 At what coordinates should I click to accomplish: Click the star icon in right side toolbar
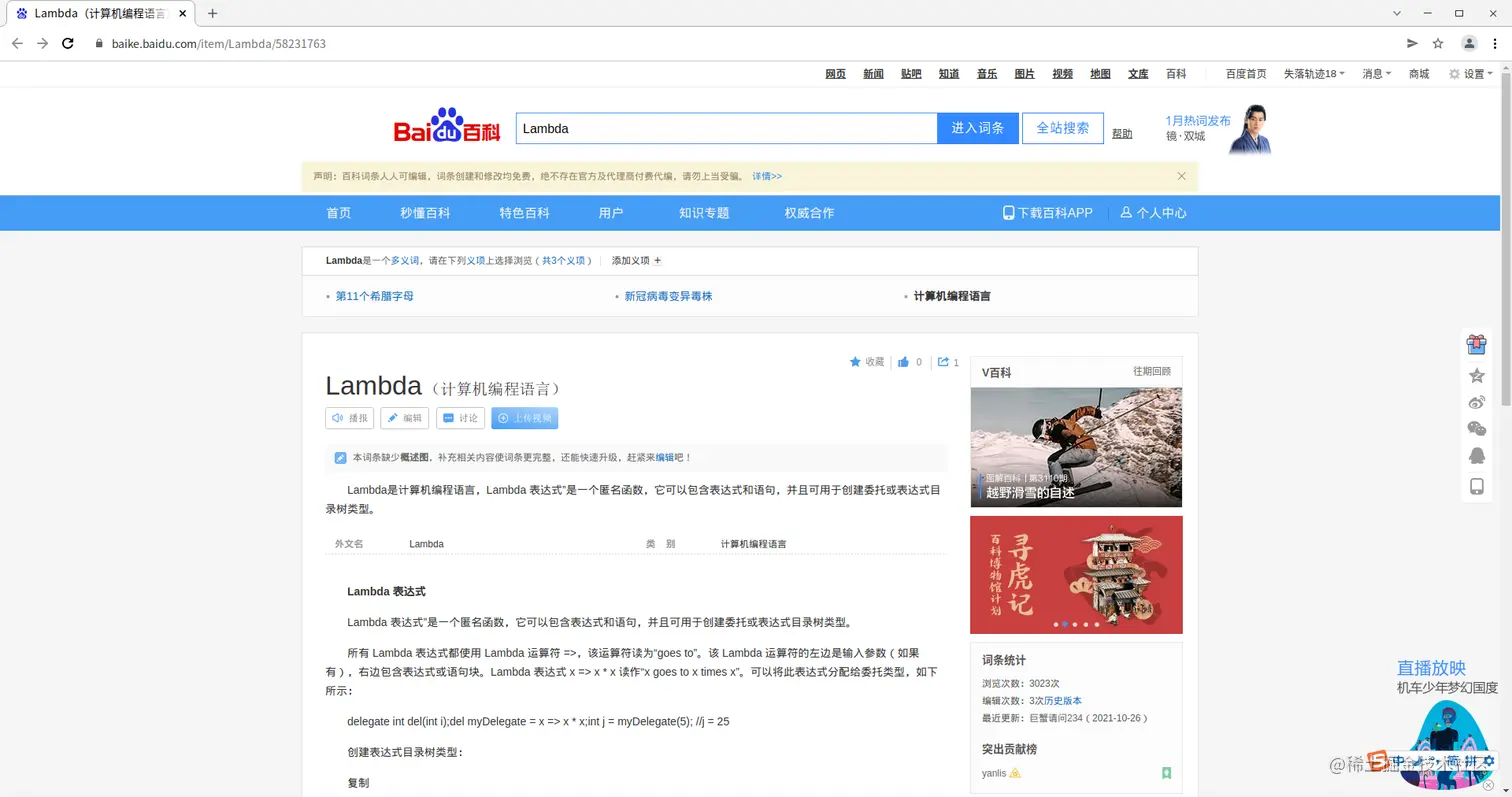(x=1476, y=376)
